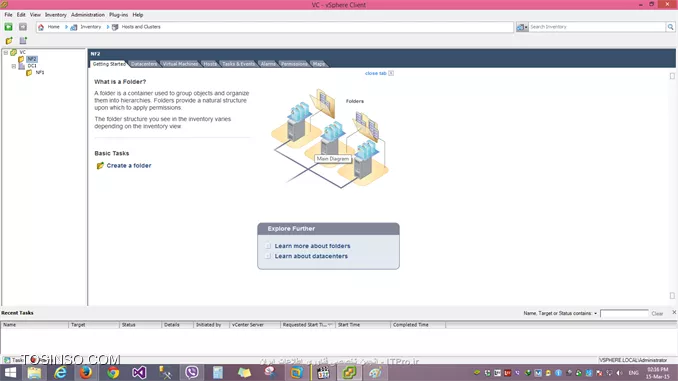Open the task filter criteria dropdown

(595, 314)
